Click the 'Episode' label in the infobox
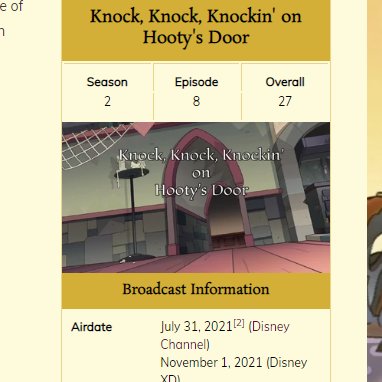This screenshot has width=382, height=382. click(x=197, y=82)
